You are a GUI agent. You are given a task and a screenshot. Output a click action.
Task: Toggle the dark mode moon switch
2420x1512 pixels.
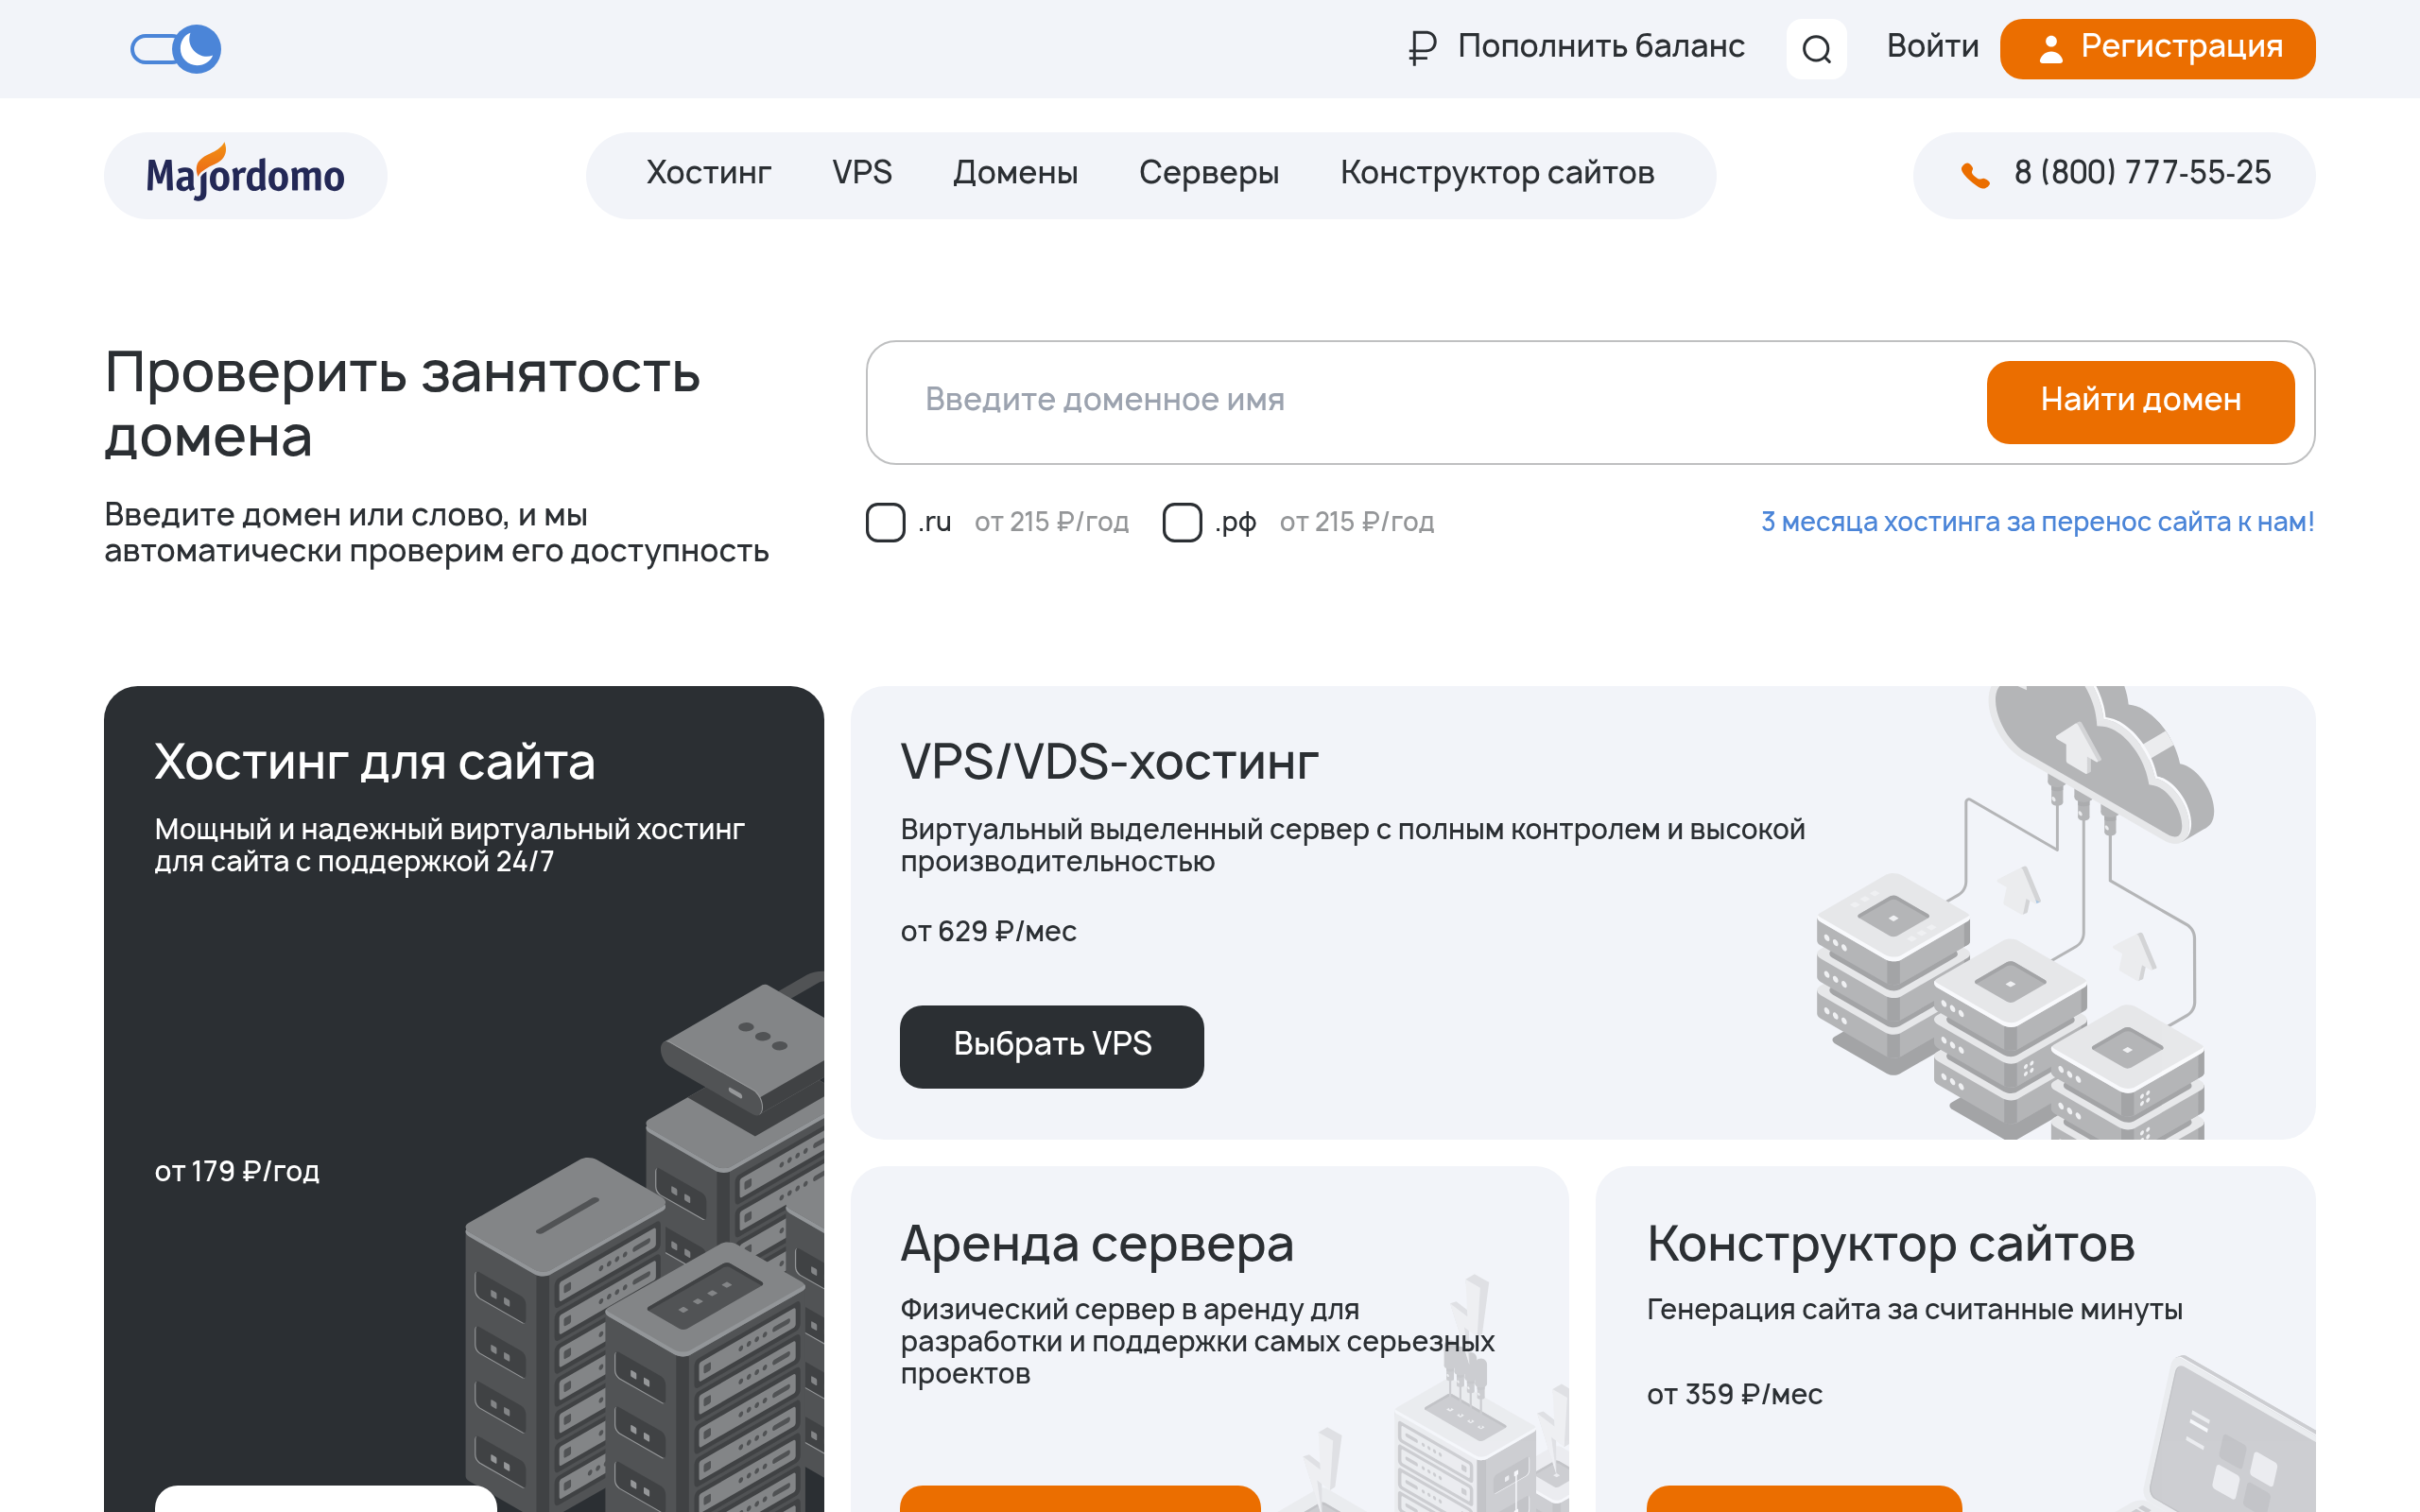coord(176,48)
